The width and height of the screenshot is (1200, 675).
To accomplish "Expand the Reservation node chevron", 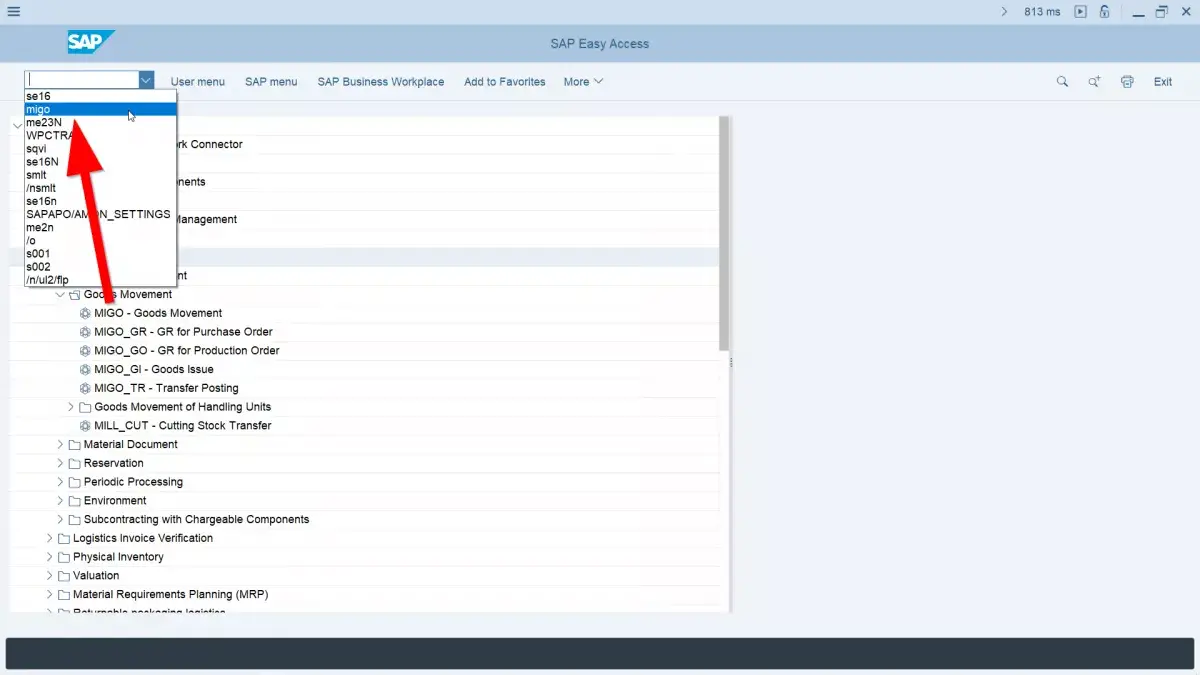I will click(60, 463).
